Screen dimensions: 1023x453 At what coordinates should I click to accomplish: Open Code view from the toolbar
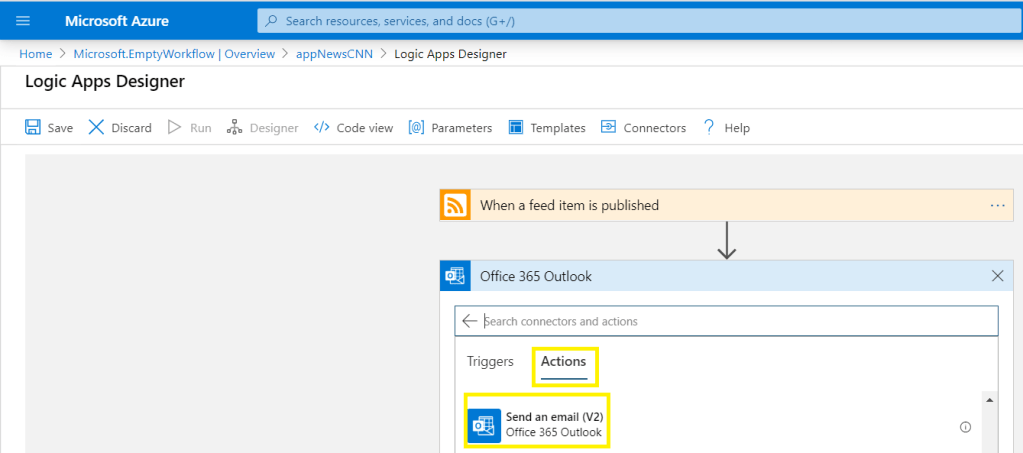click(353, 128)
